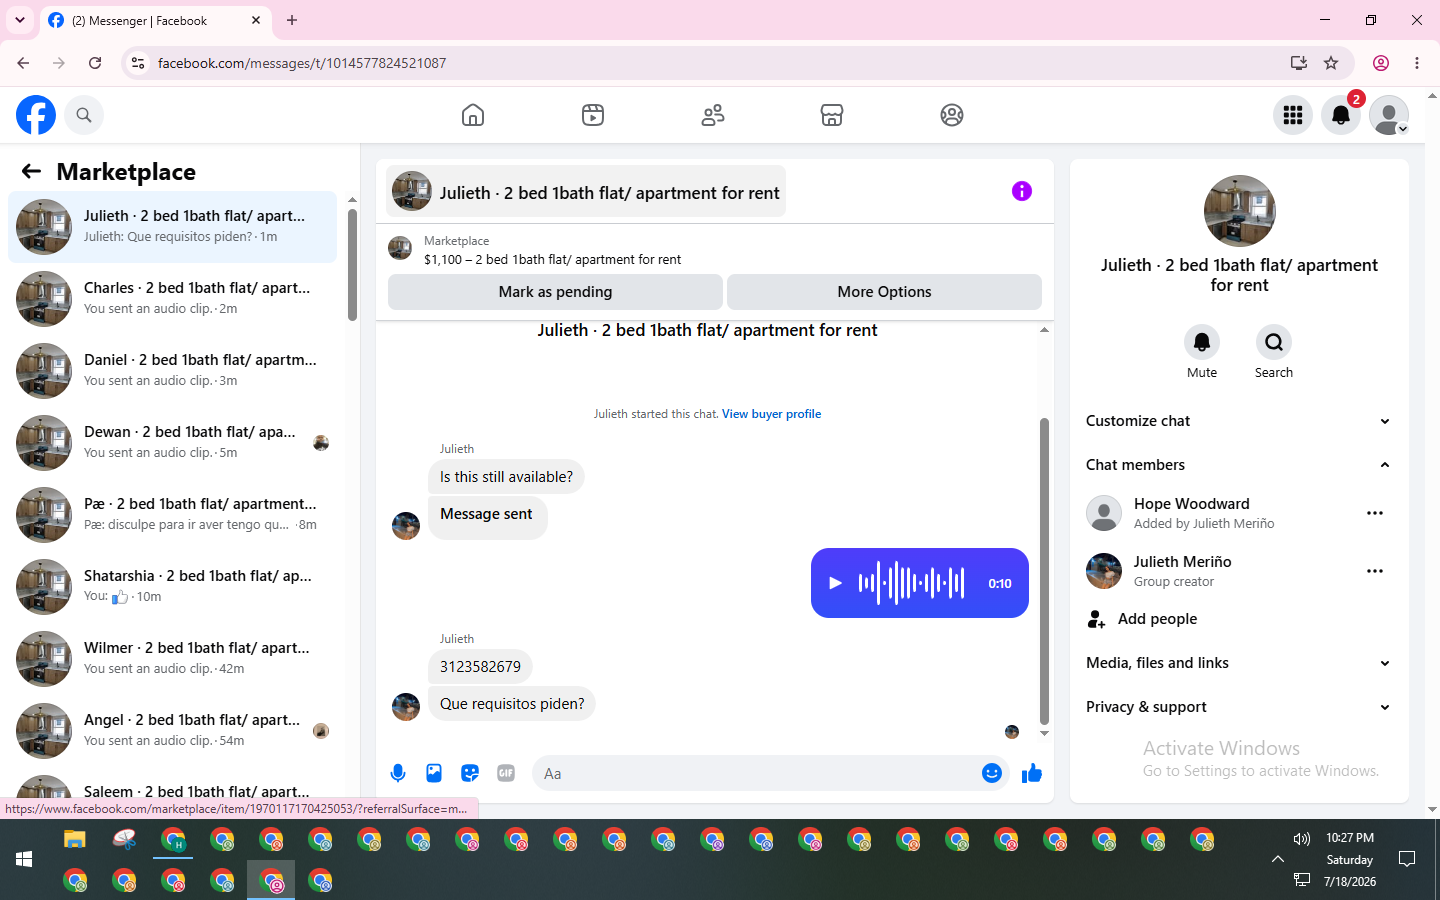Screen dimensions: 1440x900
Task: Bookmark this page with the star icon
Action: tap(1331, 63)
